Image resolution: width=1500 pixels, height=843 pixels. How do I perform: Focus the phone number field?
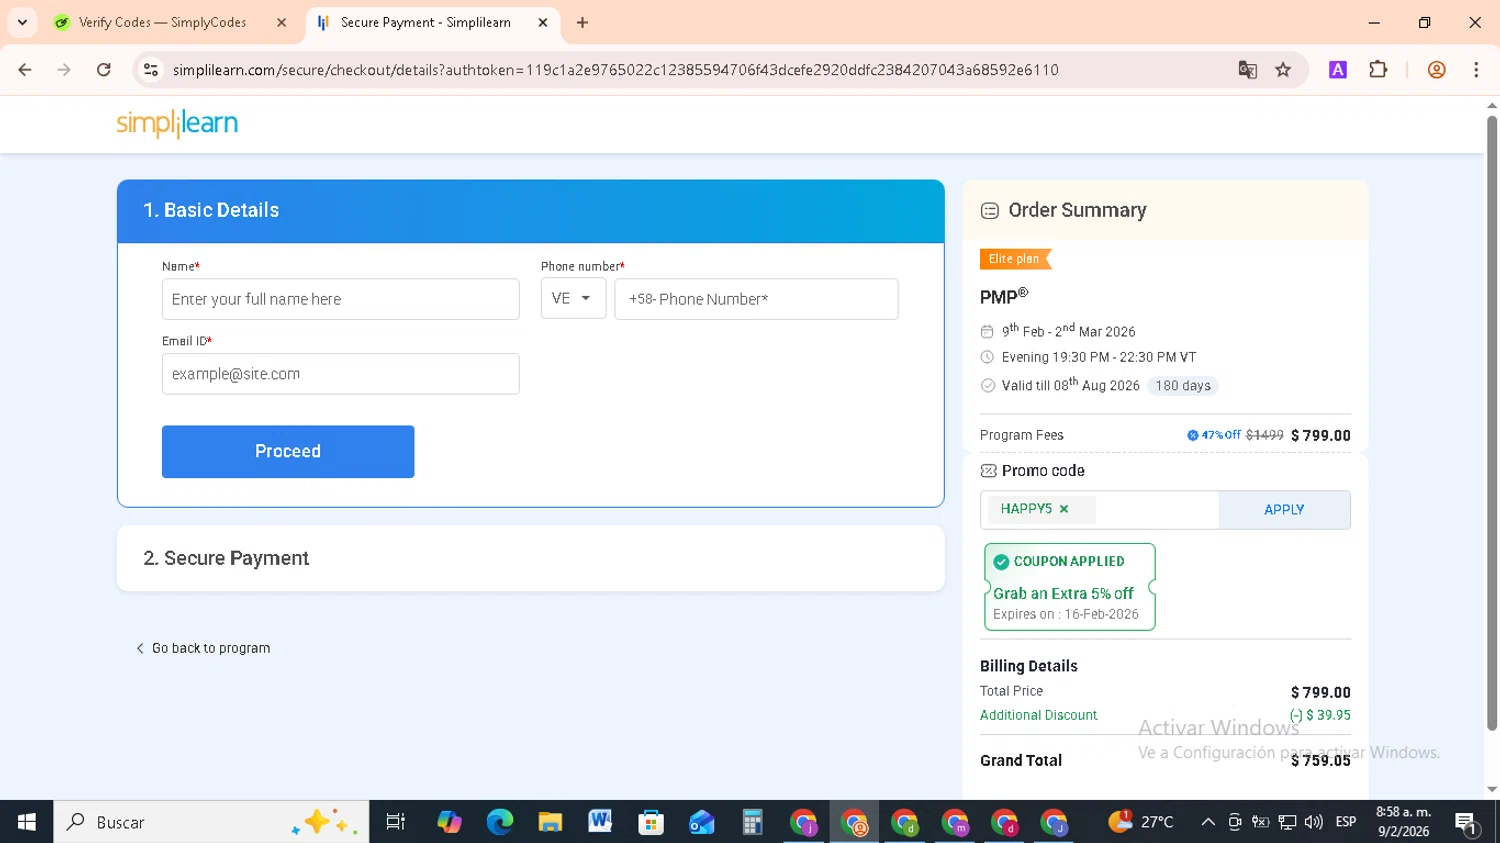(x=756, y=299)
